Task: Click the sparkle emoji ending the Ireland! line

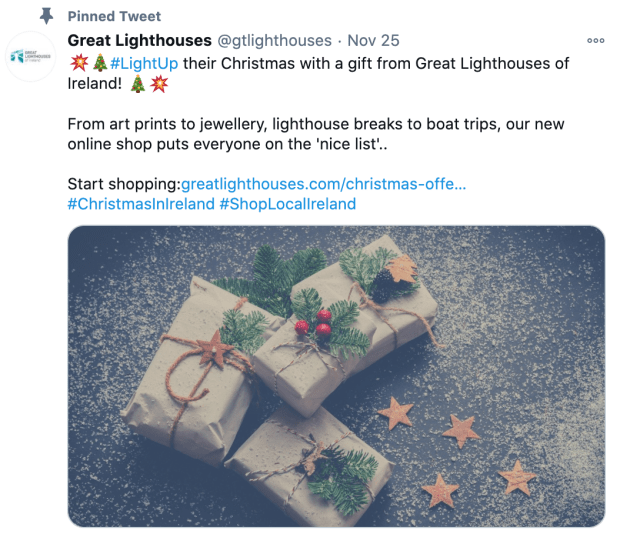Action: tap(159, 83)
